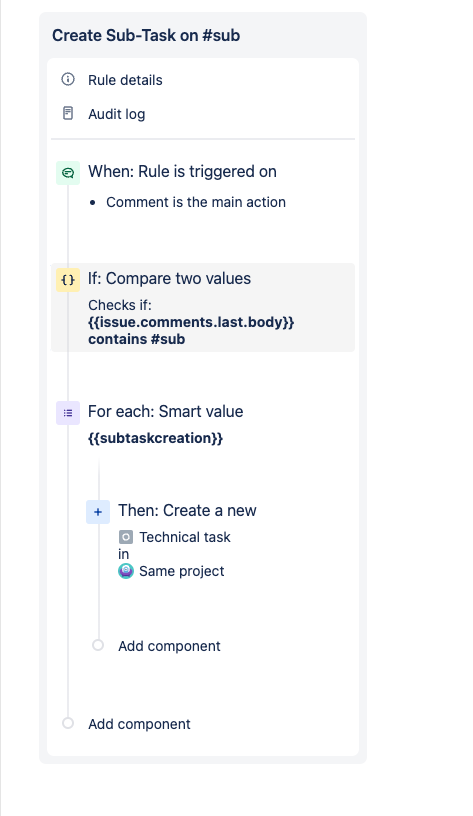Click the Audit log document icon

(x=68, y=113)
